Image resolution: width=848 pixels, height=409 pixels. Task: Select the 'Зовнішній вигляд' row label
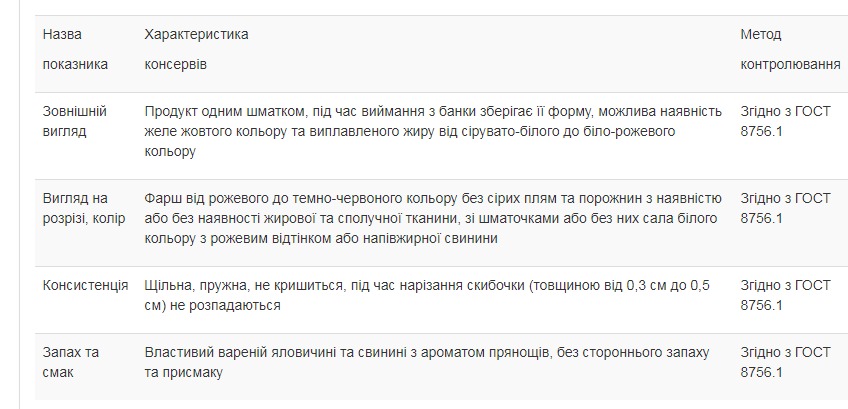(x=75, y=121)
